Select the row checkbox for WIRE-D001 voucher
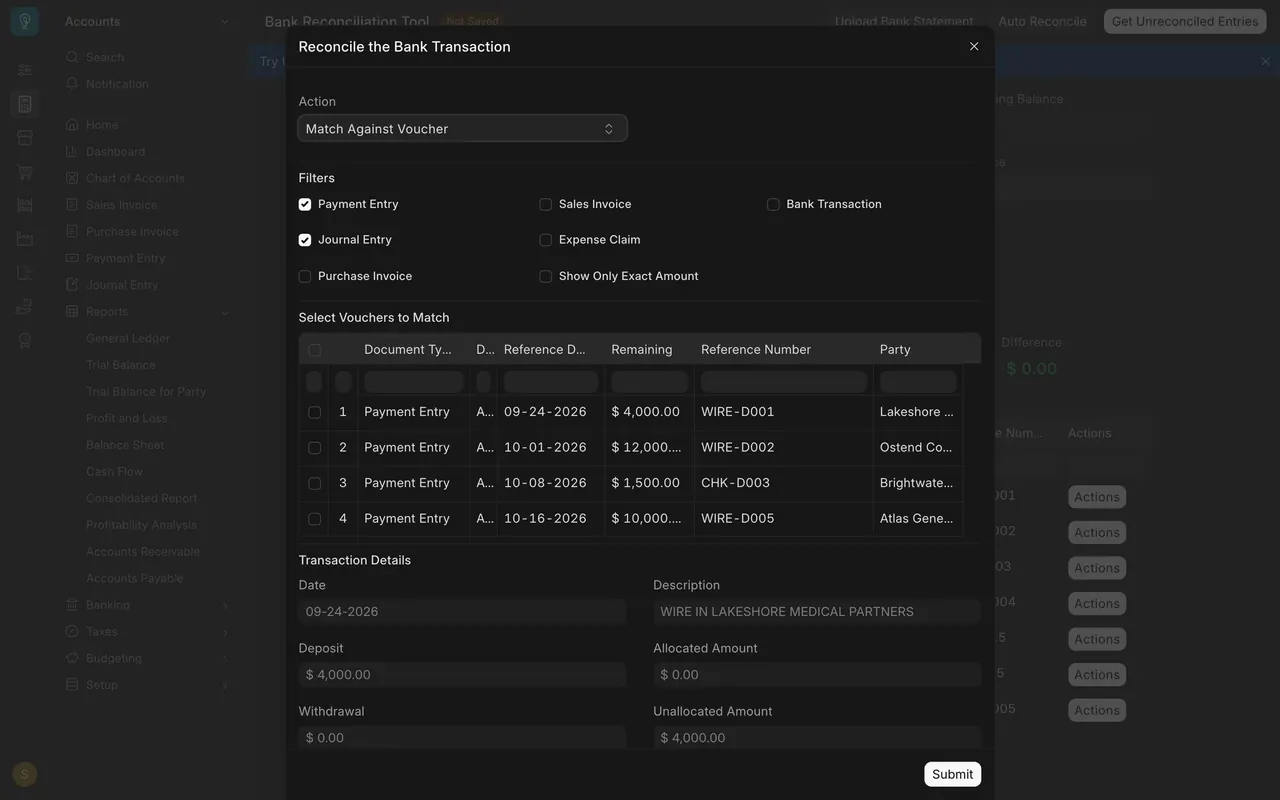 coord(315,412)
